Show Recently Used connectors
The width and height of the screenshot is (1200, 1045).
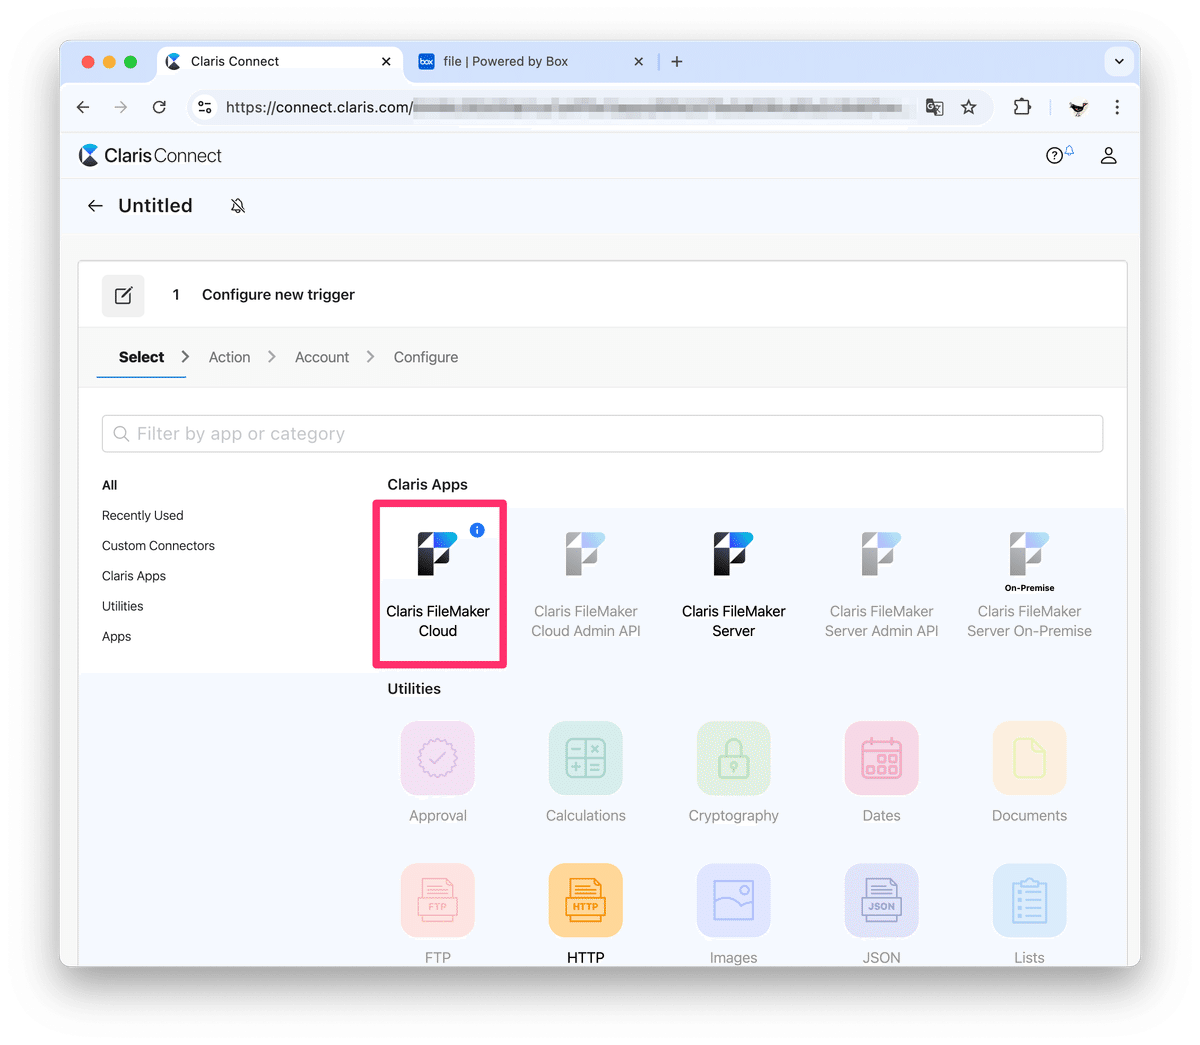142,515
